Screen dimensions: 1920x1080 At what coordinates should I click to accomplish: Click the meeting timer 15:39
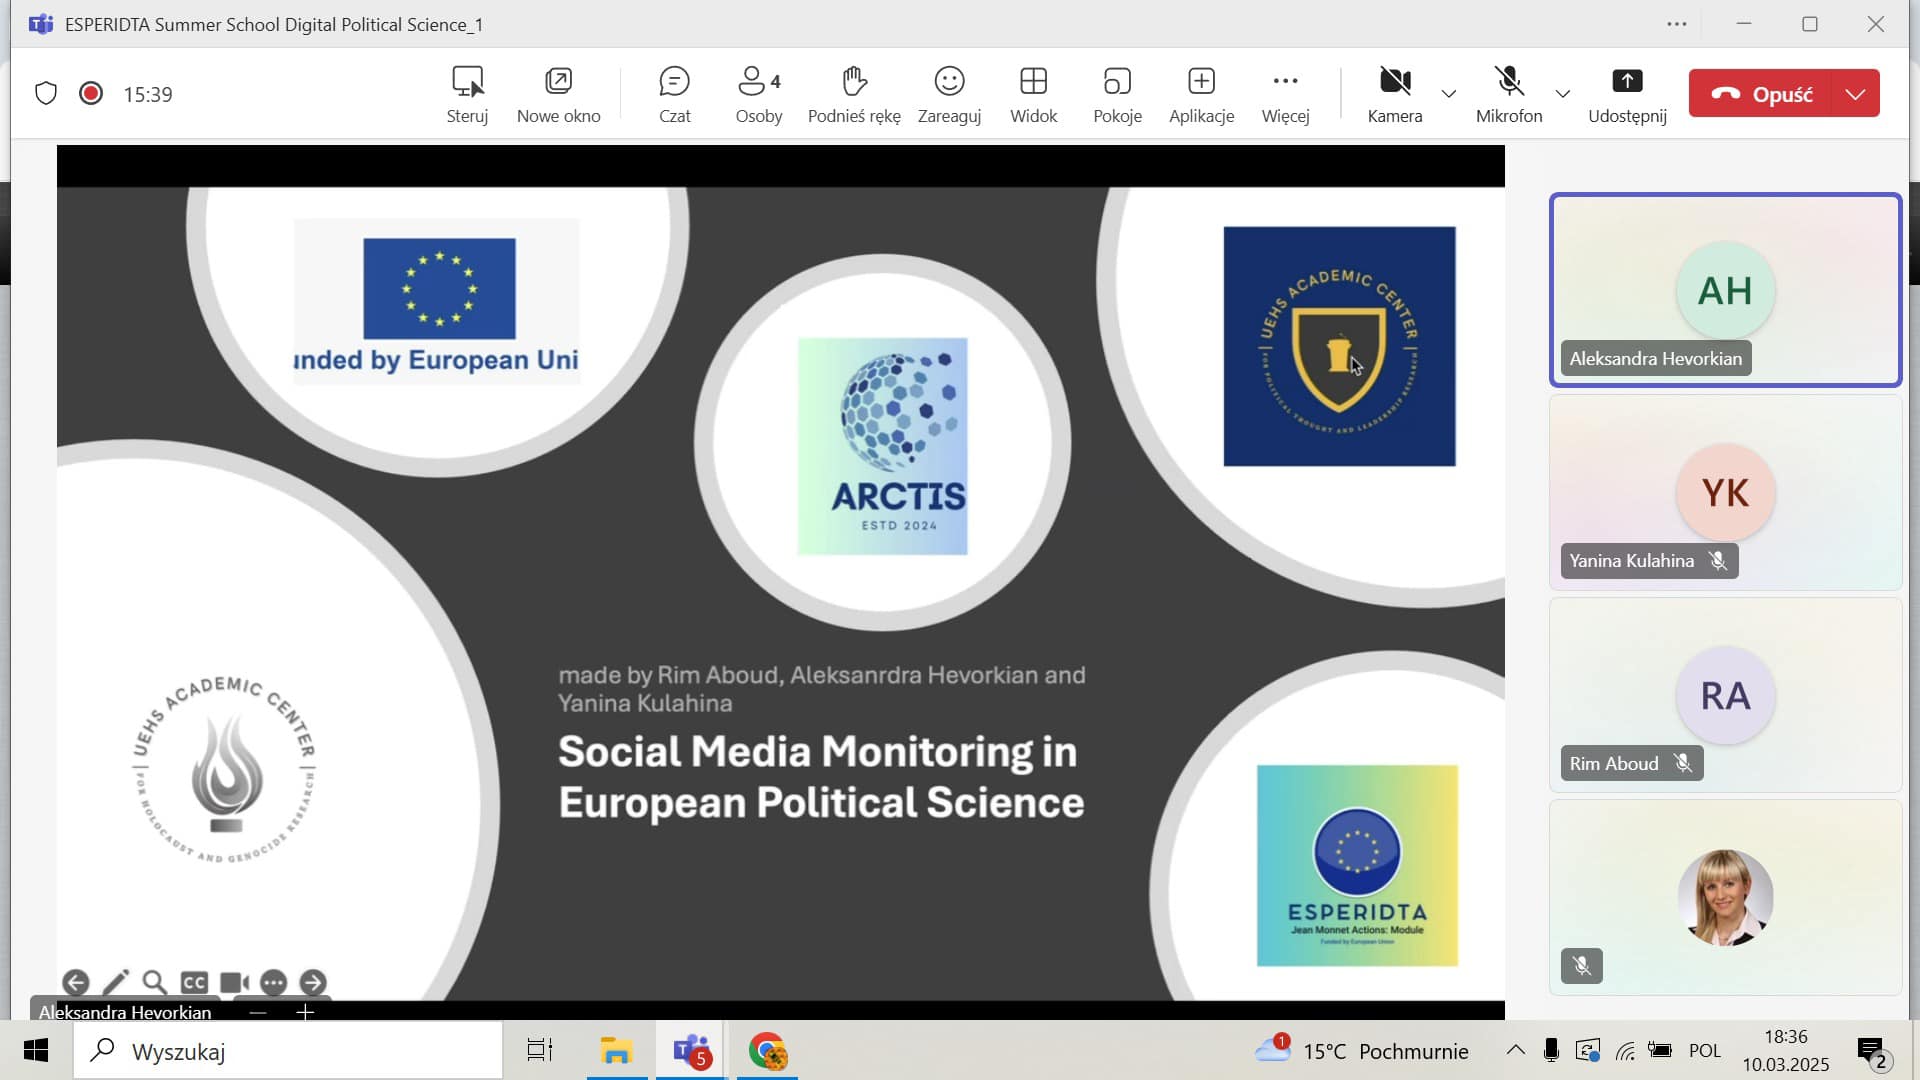[x=148, y=94]
